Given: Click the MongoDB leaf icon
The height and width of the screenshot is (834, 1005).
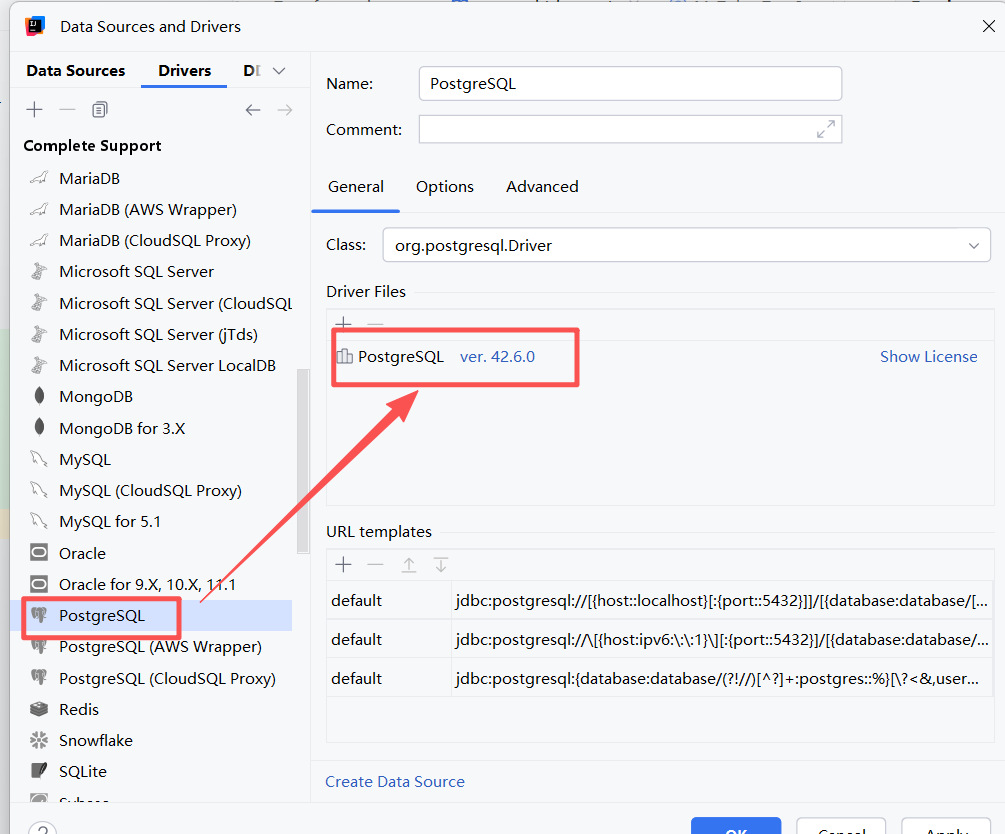Looking at the screenshot, I should click(39, 396).
